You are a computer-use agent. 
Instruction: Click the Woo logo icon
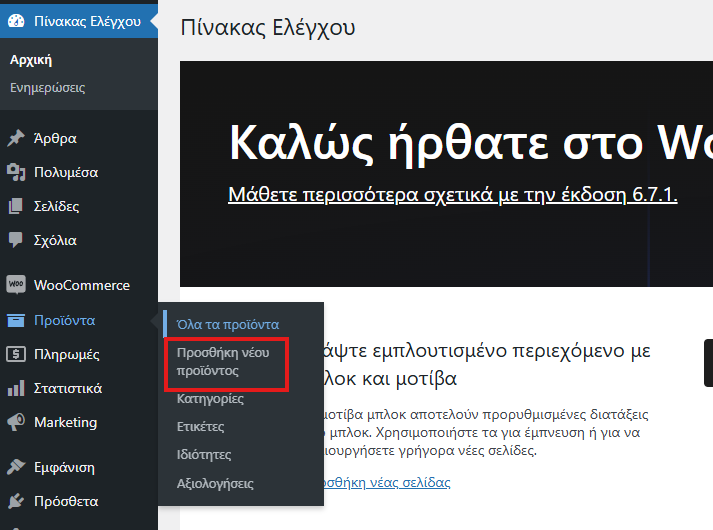click(x=16, y=285)
